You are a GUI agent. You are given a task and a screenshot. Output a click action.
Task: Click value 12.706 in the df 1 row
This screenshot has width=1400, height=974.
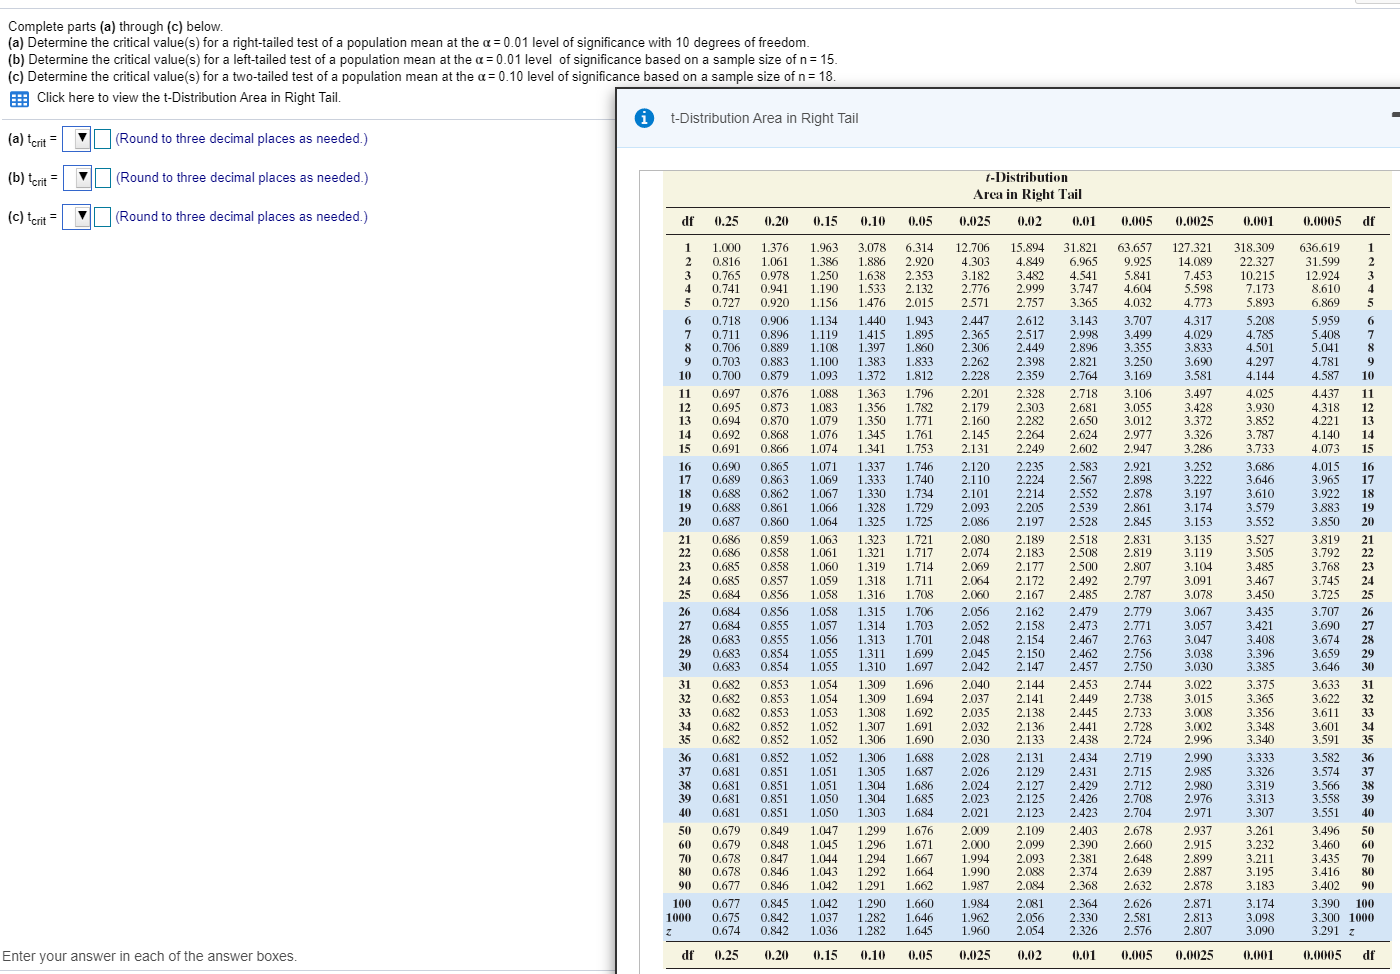coord(972,248)
